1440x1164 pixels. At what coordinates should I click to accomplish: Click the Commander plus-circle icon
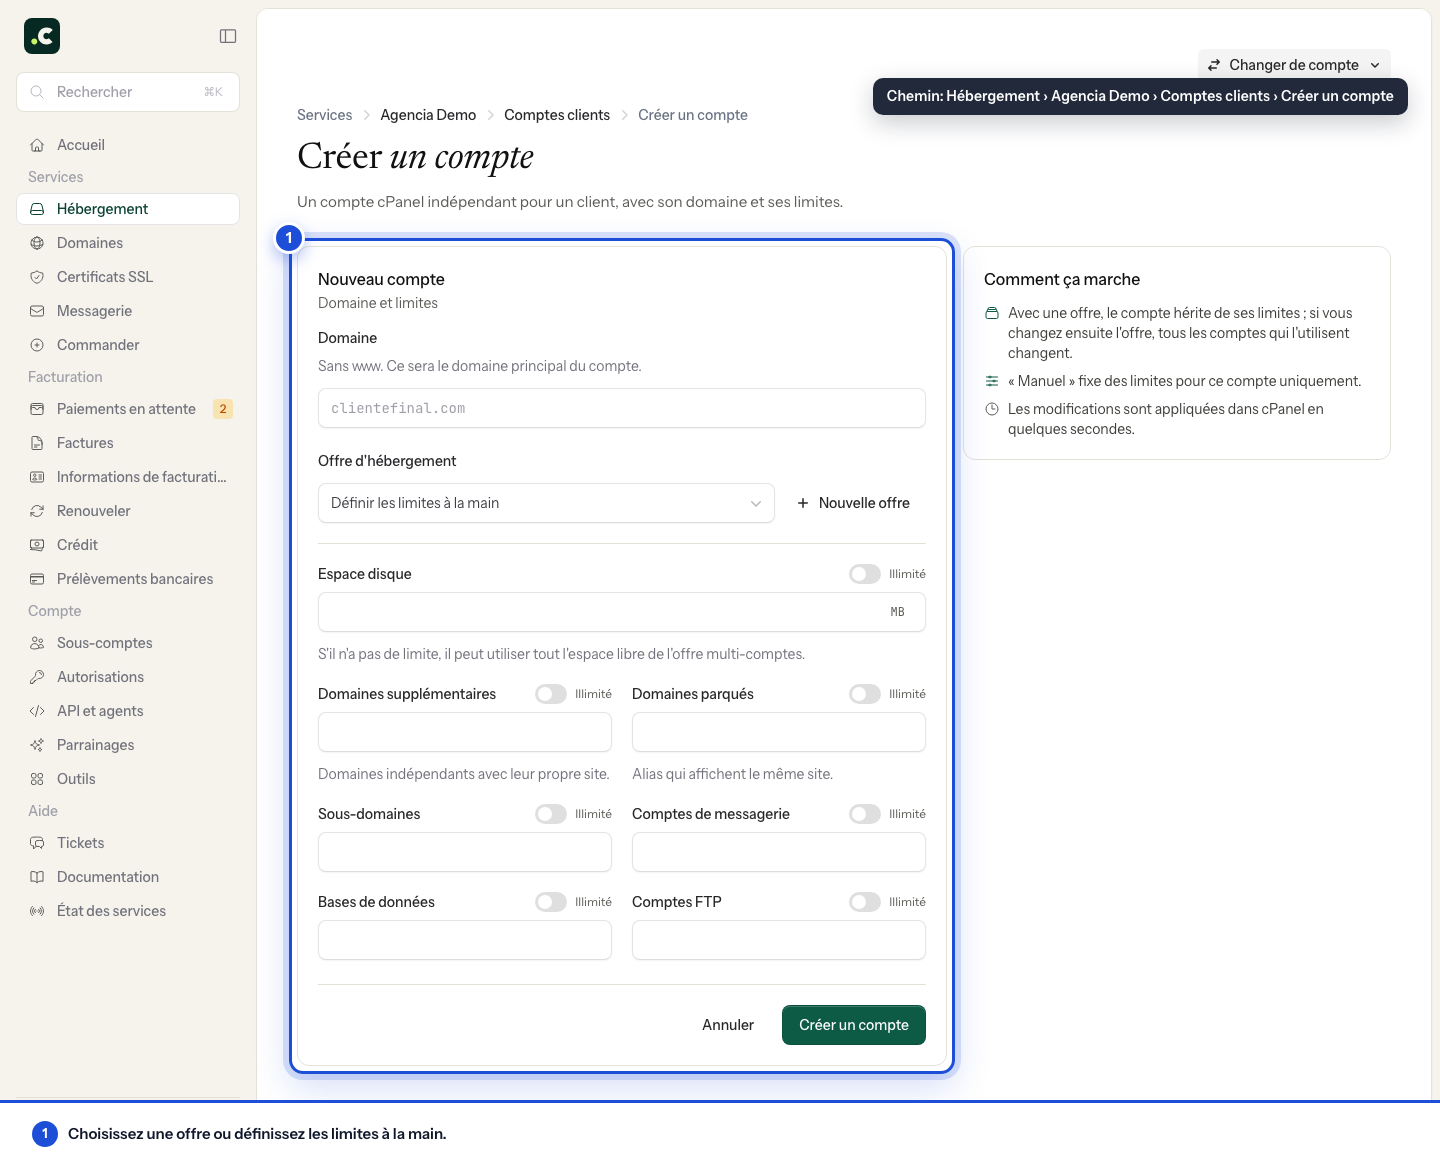(37, 345)
